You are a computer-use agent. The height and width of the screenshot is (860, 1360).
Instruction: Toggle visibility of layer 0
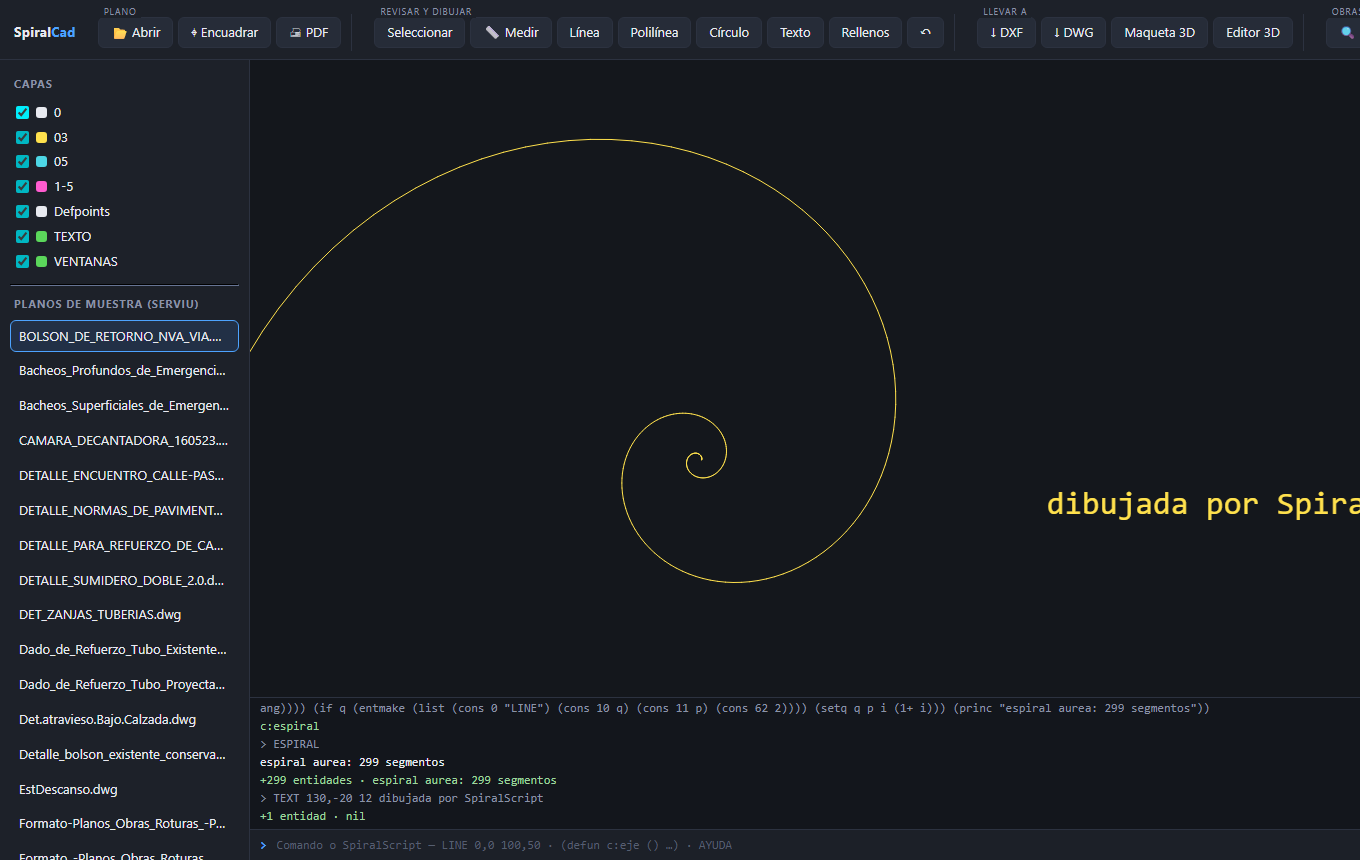(22, 113)
